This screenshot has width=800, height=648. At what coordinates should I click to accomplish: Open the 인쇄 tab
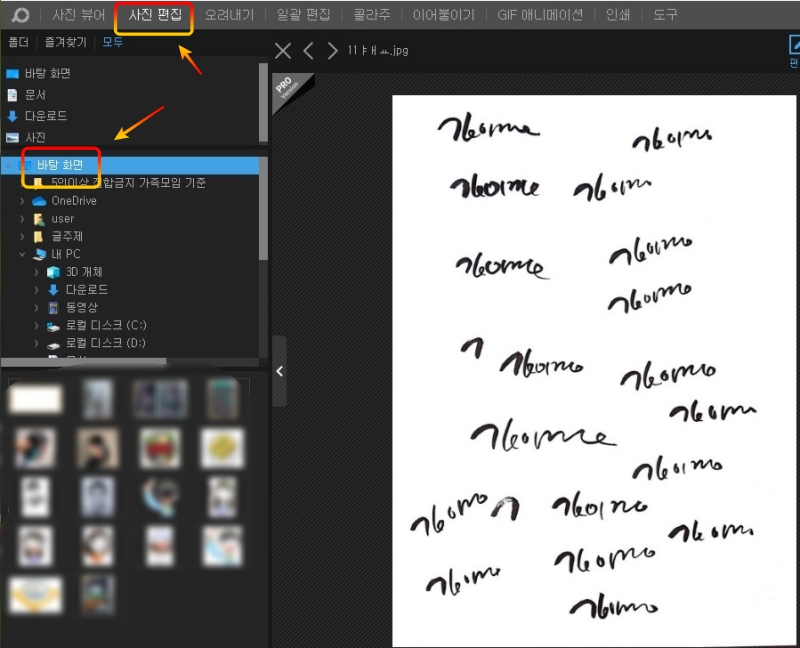[x=617, y=15]
